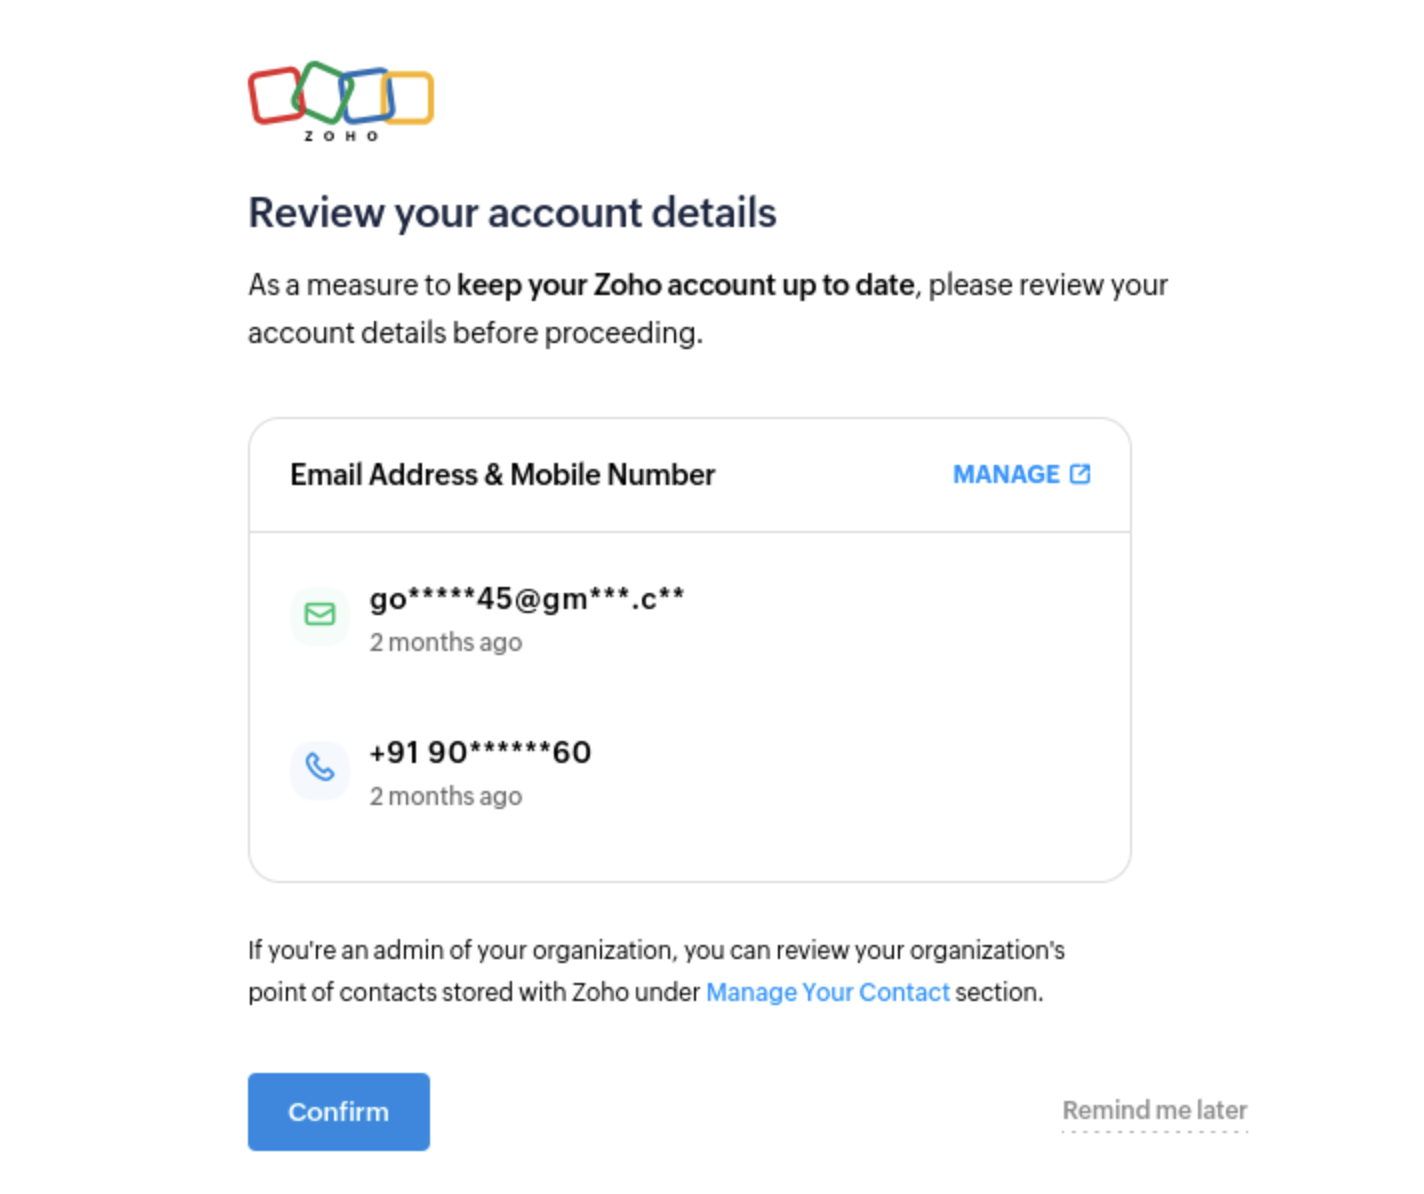The width and height of the screenshot is (1424, 1194).
Task: Open the MANAGE link
Action: pos(1006,474)
